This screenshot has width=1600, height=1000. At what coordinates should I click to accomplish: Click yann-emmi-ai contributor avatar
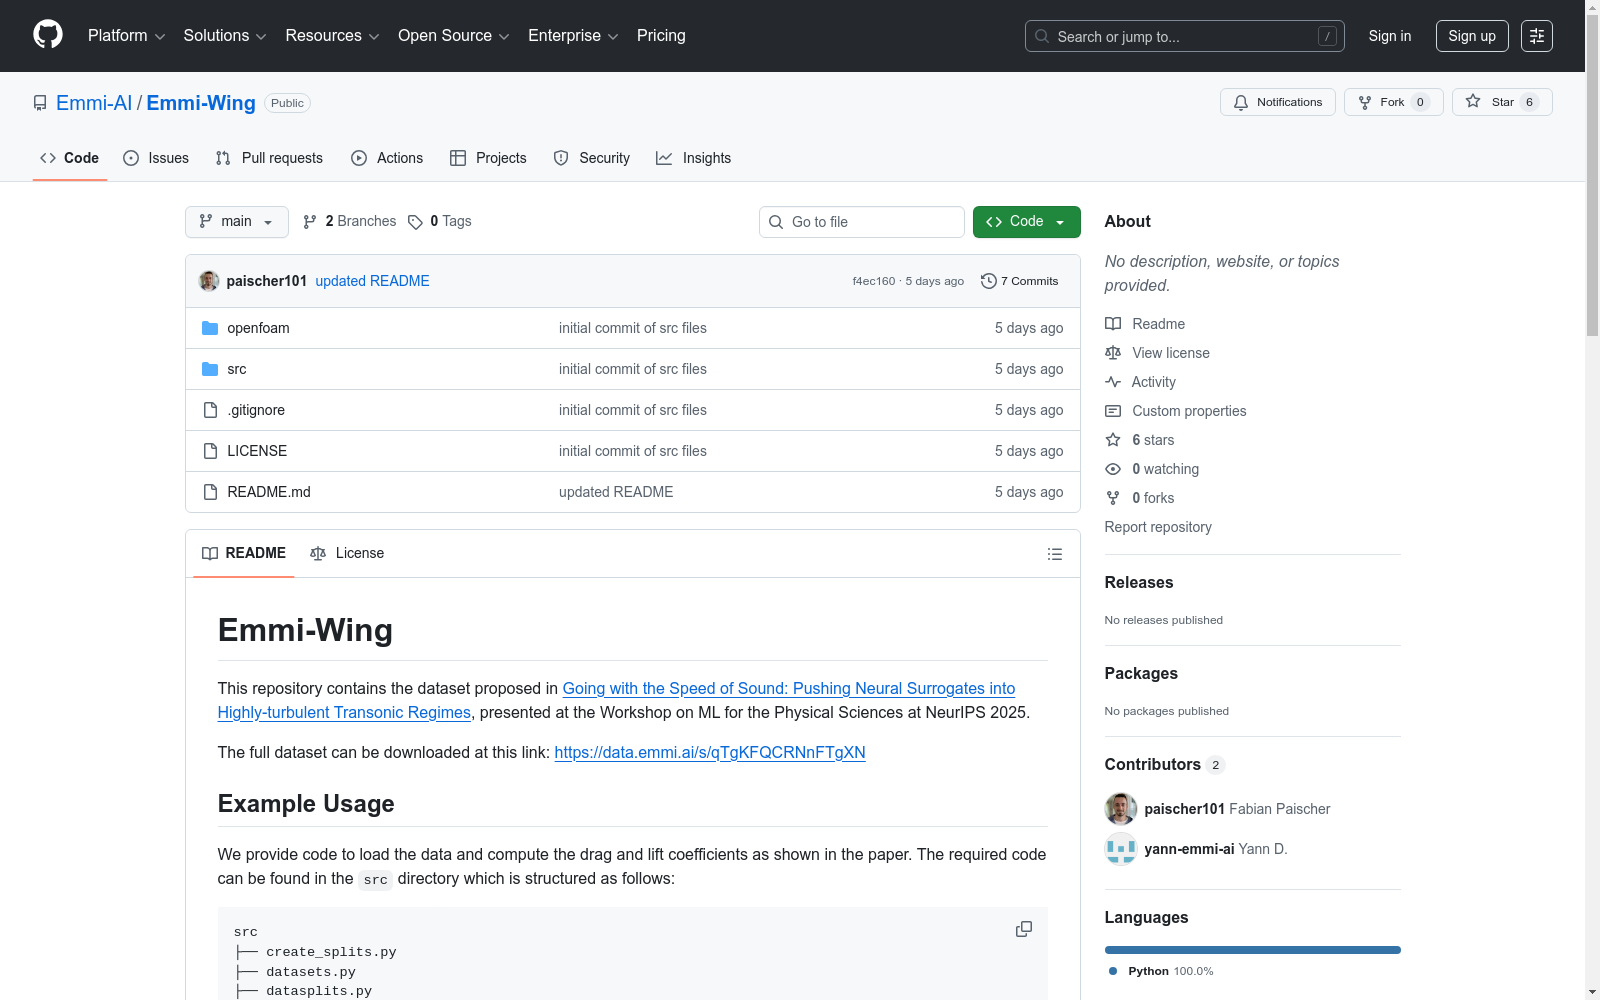pos(1121,849)
